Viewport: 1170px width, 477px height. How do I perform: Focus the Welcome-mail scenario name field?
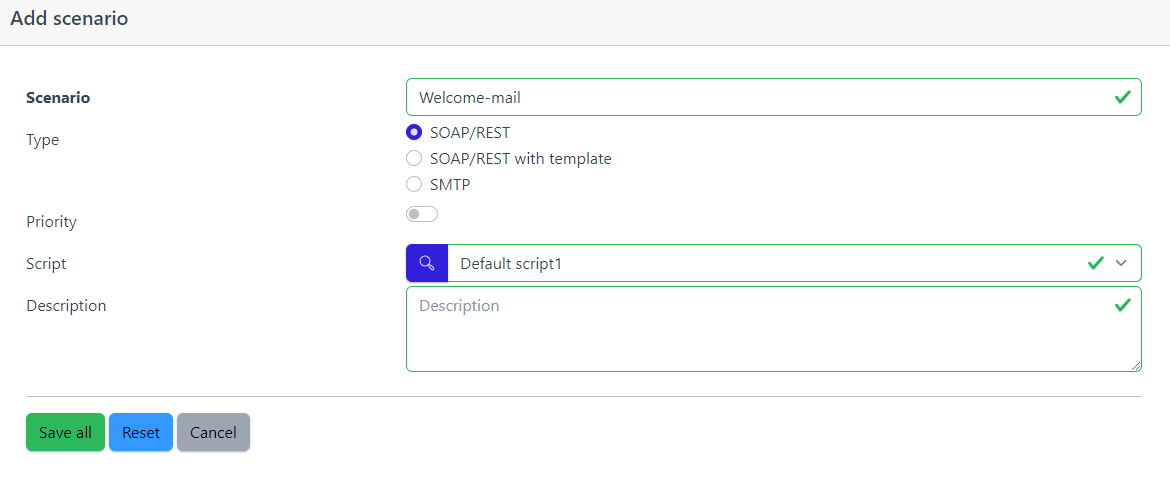pyautogui.click(x=774, y=97)
